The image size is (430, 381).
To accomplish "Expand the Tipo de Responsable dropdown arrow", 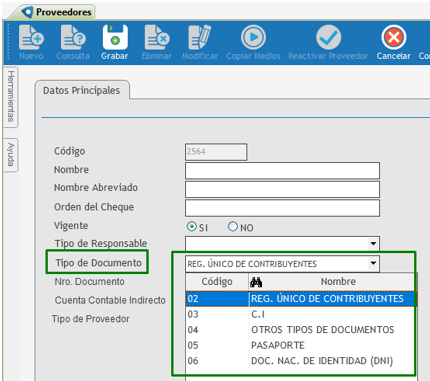I will pyautogui.click(x=373, y=244).
